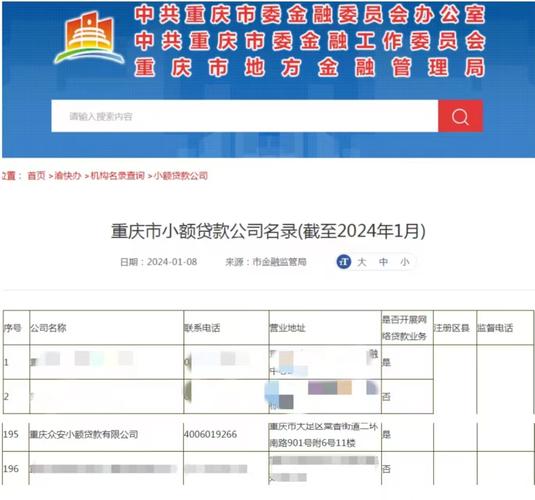The height and width of the screenshot is (500, 535).
Task: Set font size to 中
Action: point(383,262)
